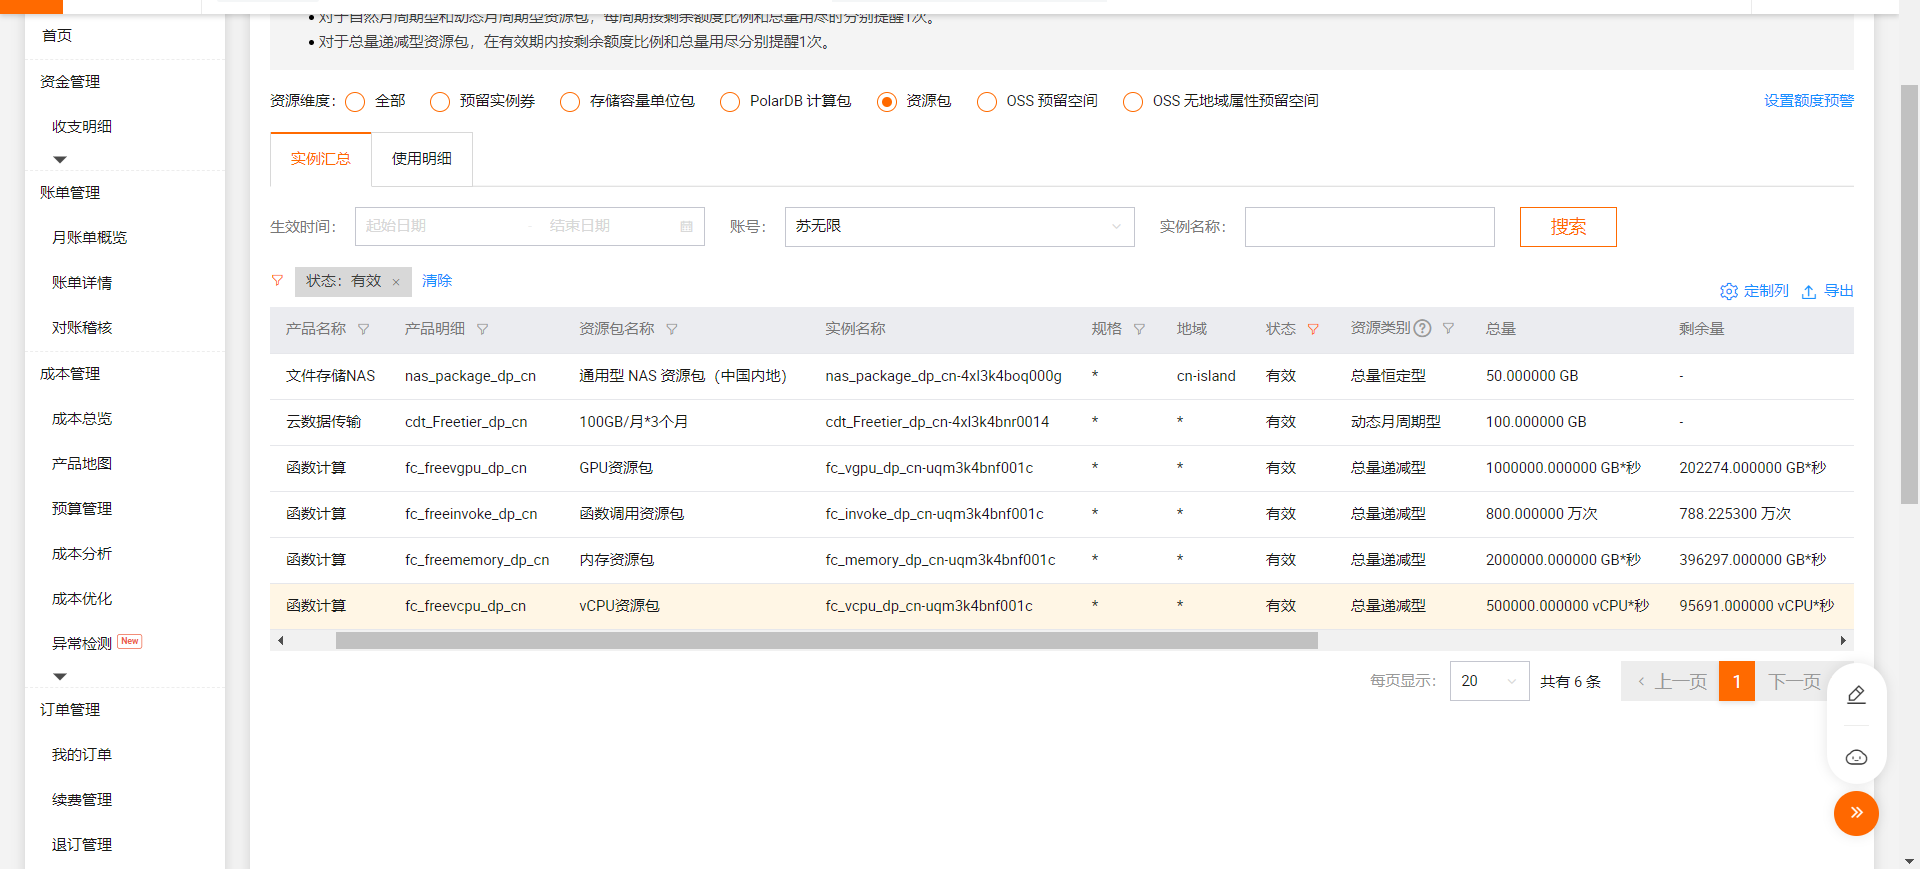1920x869 pixels.
Task: Select the PolarDB 计算包 radio option
Action: [x=730, y=102]
